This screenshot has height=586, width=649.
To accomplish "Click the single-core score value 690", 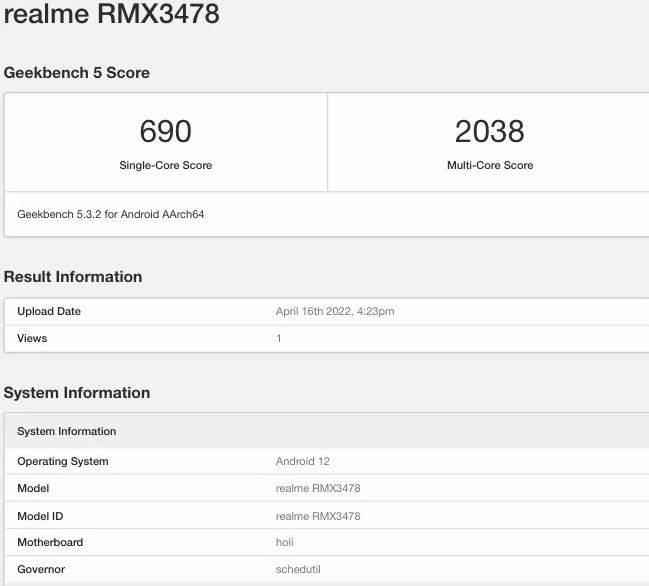I will point(166,131).
